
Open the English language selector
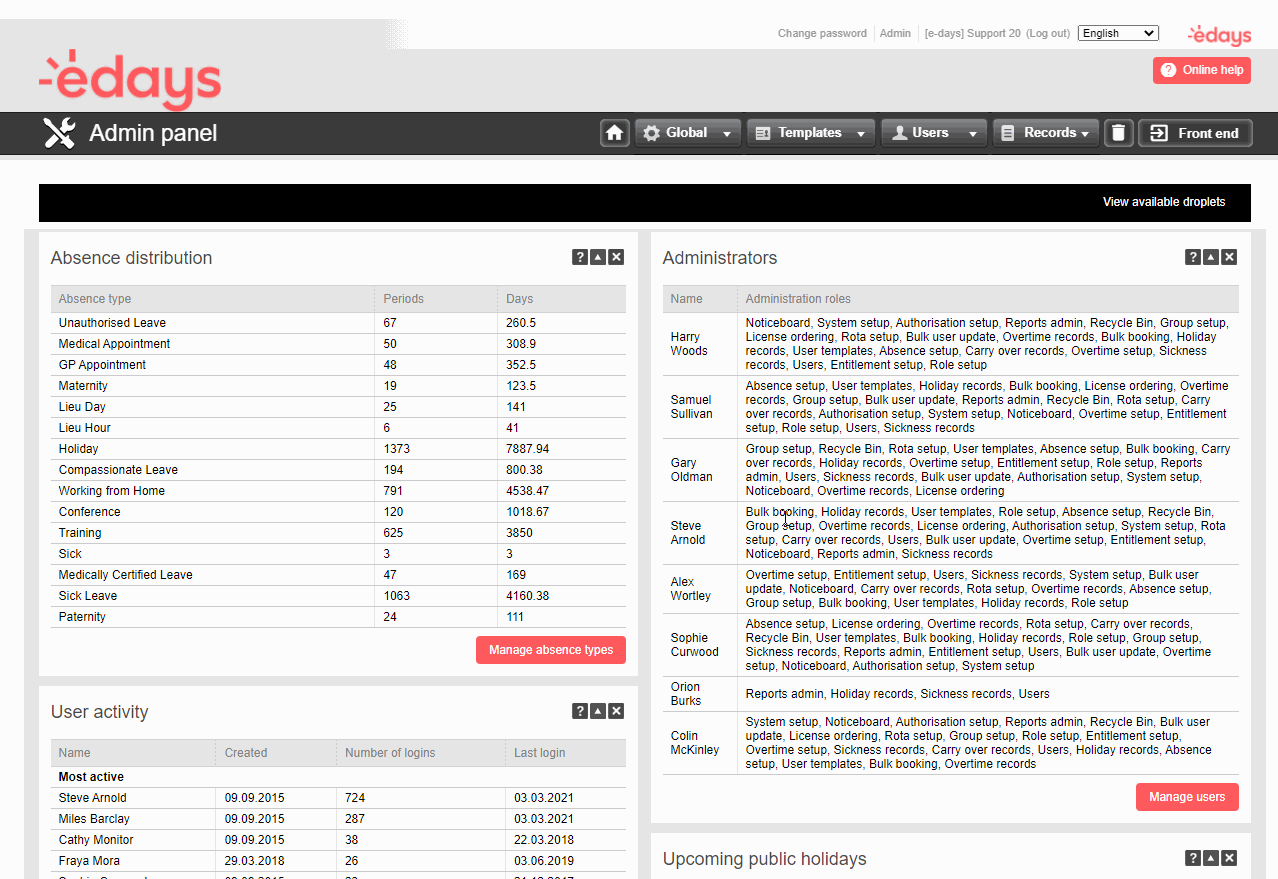(1118, 33)
